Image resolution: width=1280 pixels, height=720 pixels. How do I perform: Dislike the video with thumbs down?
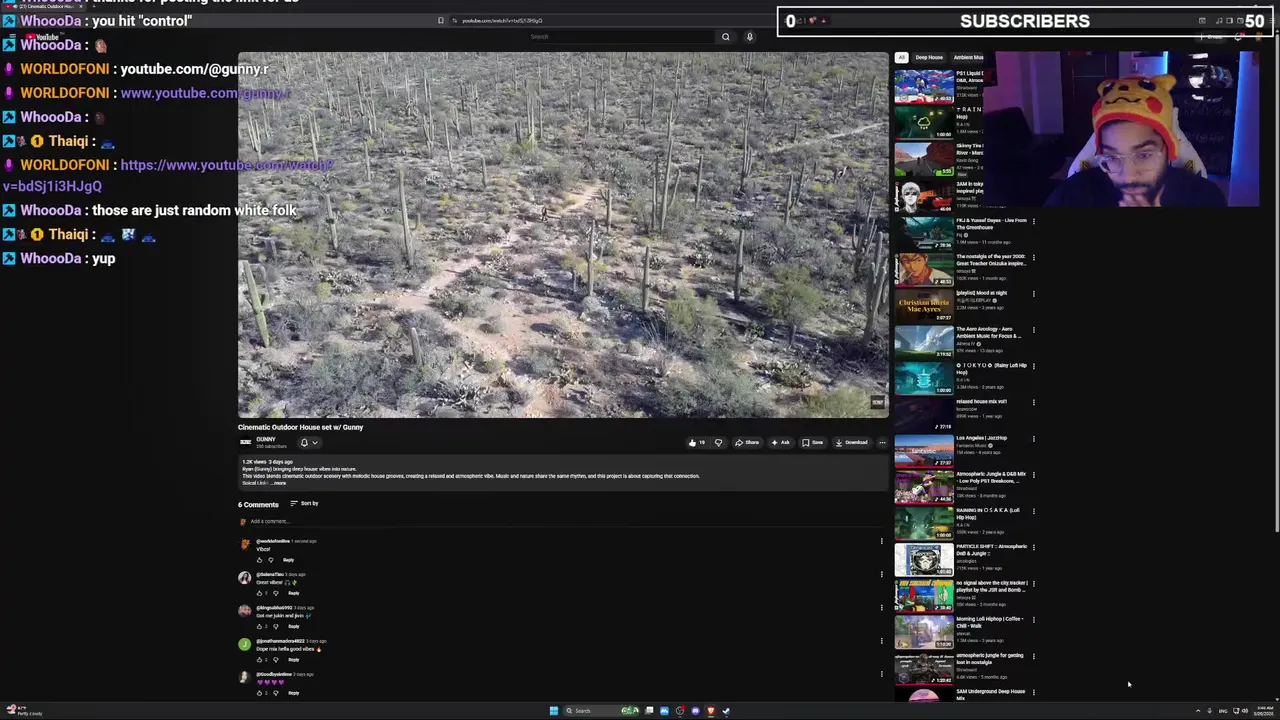(718, 442)
